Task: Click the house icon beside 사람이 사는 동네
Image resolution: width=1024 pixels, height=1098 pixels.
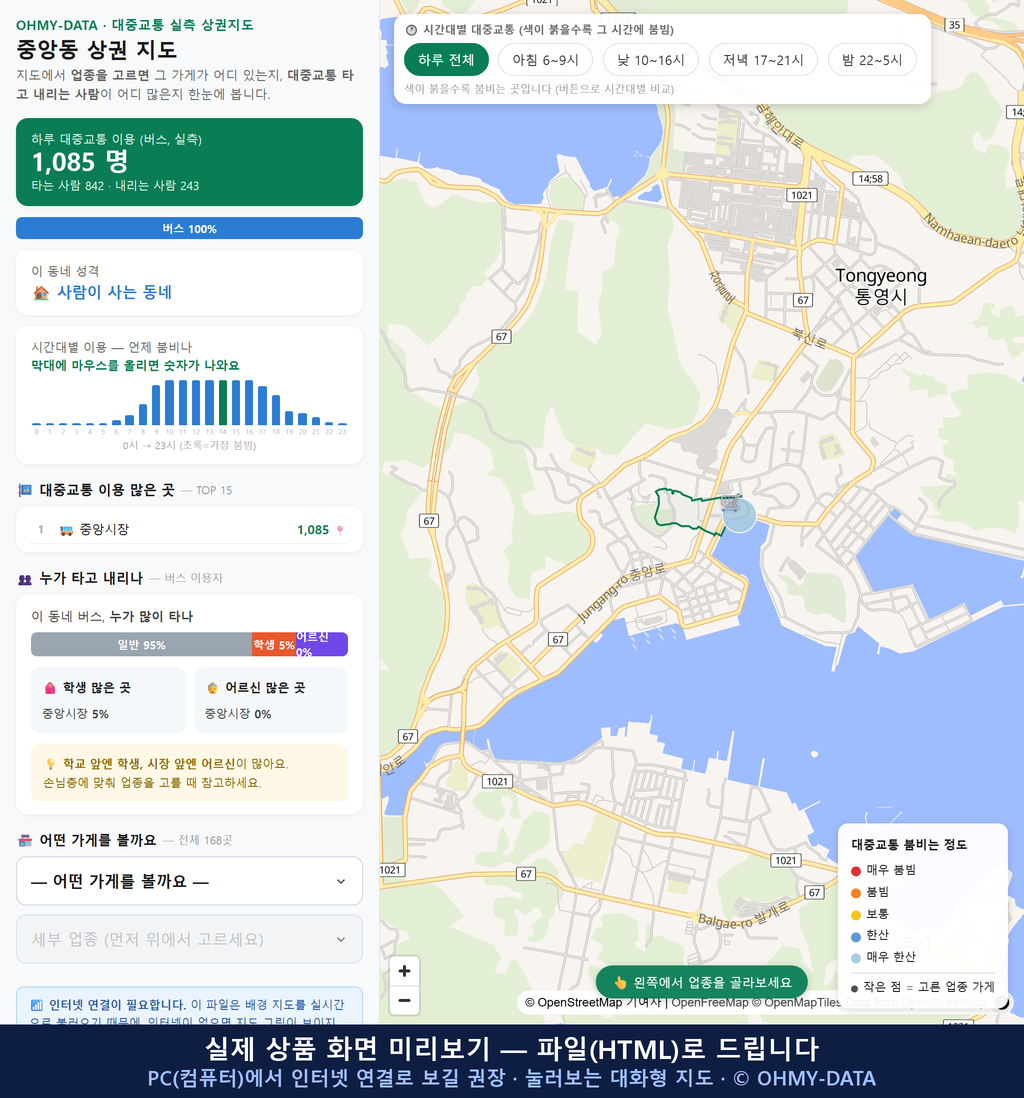Action: coord(41,293)
